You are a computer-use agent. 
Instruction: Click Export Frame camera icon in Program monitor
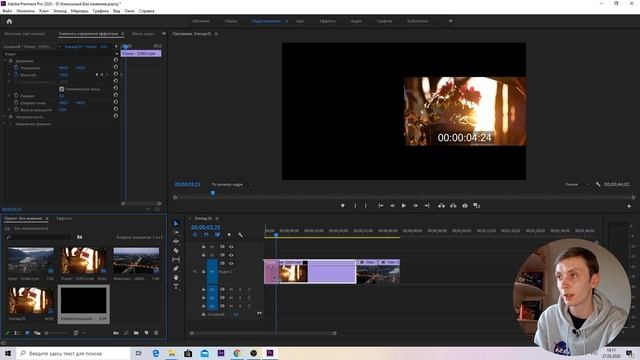[465, 206]
